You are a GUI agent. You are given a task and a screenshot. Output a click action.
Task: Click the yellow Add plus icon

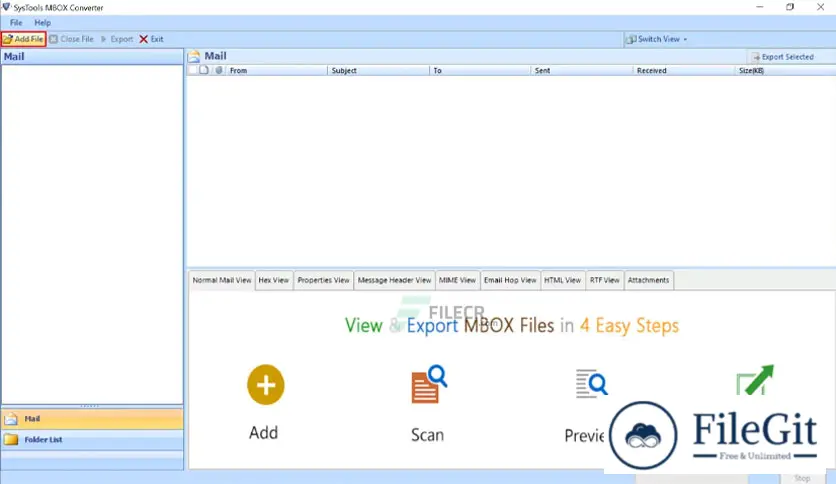(266, 385)
